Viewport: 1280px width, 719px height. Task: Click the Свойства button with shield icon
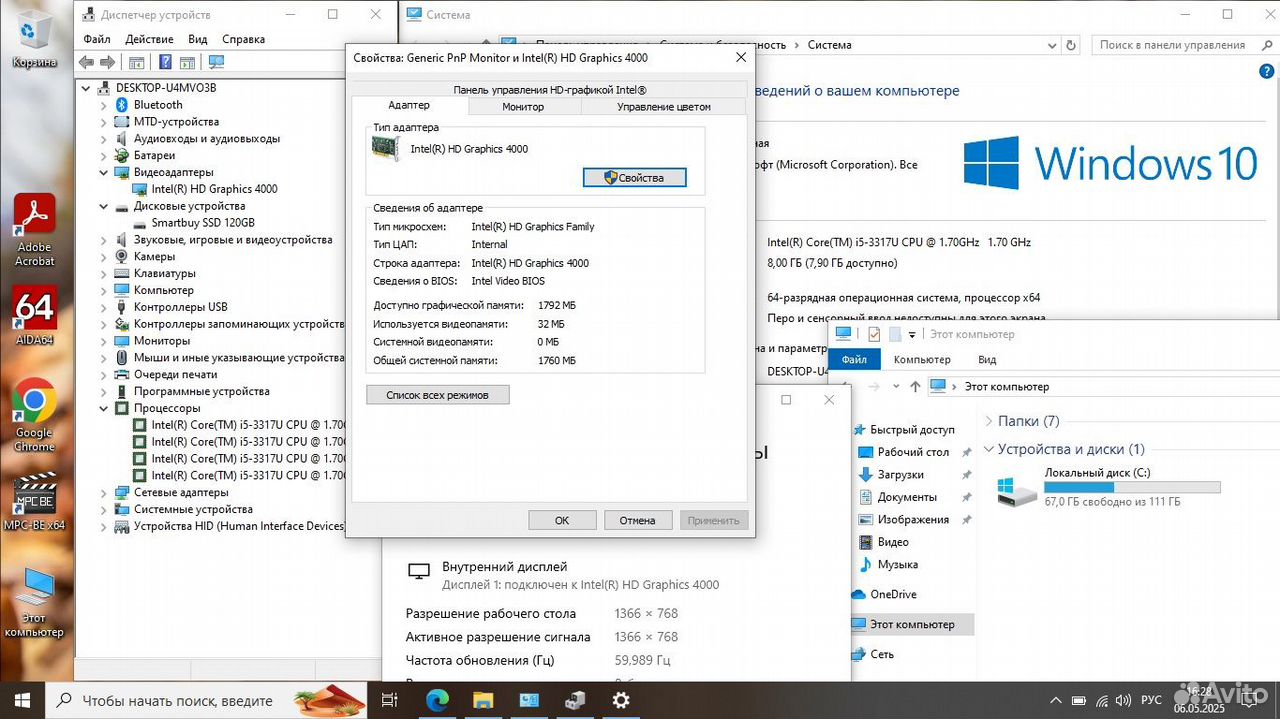(x=635, y=177)
